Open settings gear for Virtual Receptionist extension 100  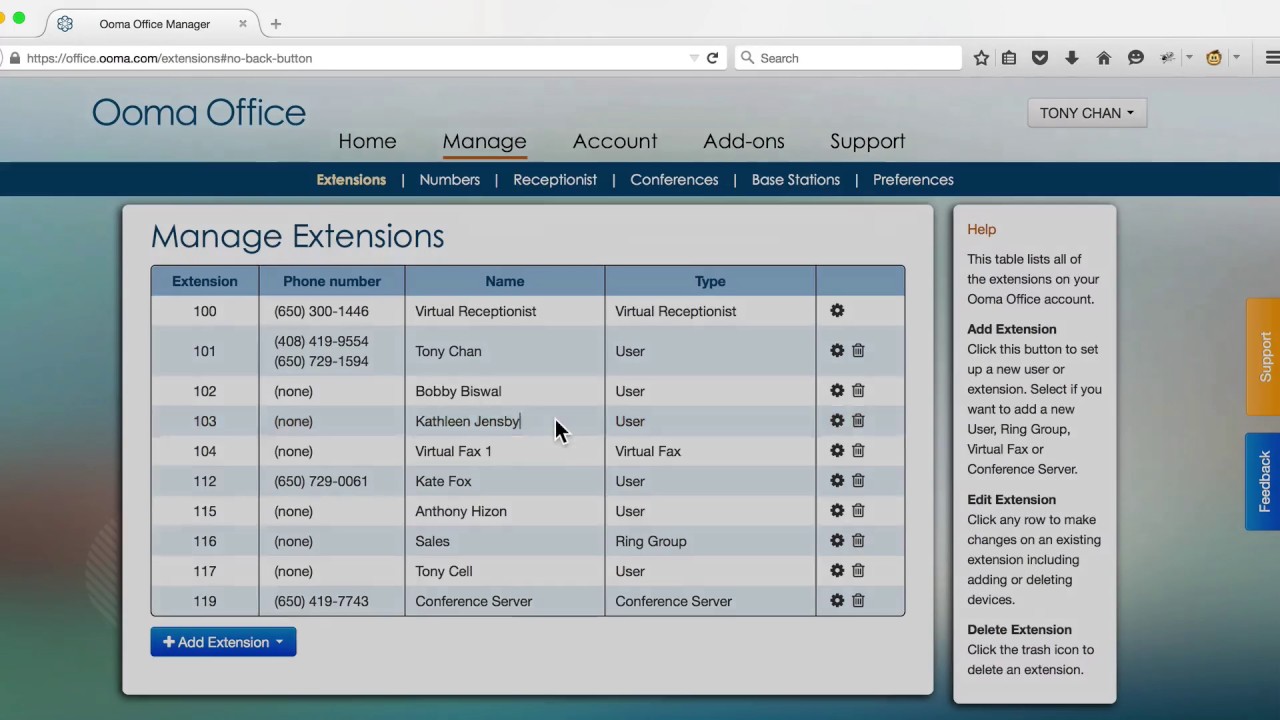pos(837,311)
